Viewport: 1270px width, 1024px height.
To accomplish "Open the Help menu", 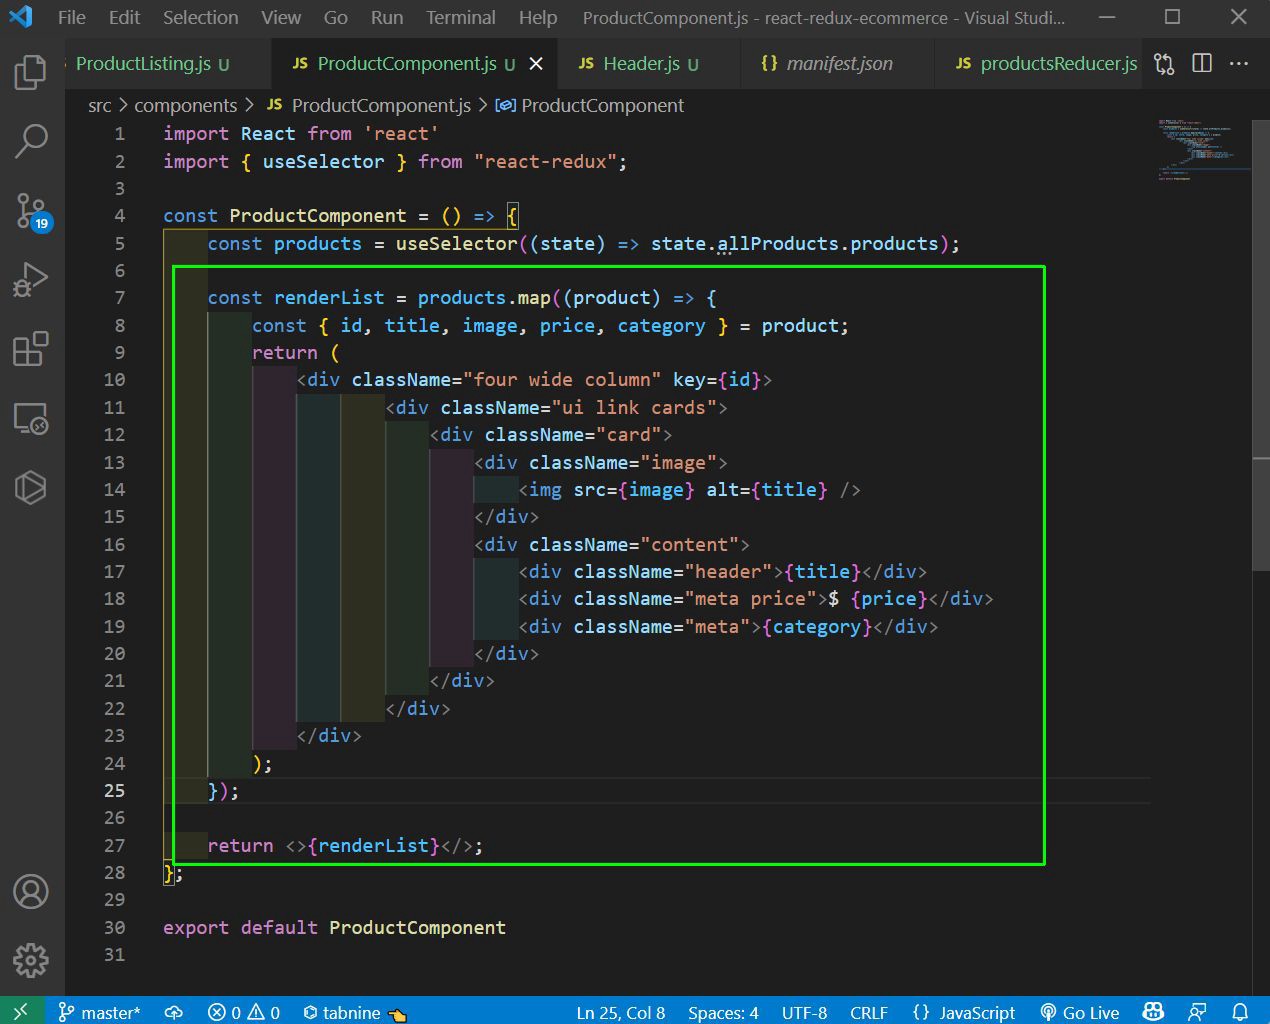I will [538, 17].
